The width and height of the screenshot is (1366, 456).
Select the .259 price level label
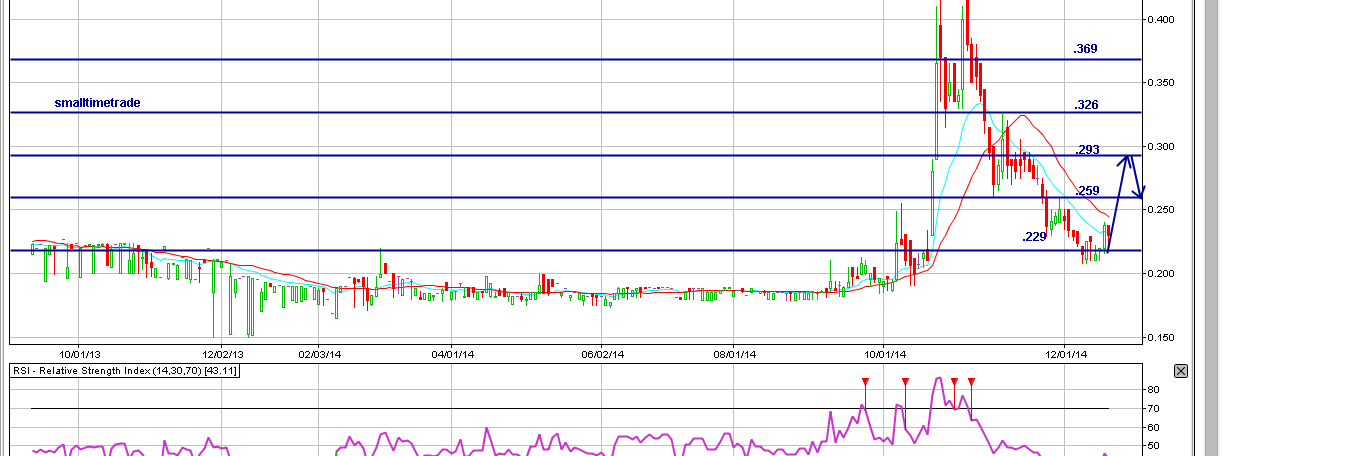tap(1087, 190)
